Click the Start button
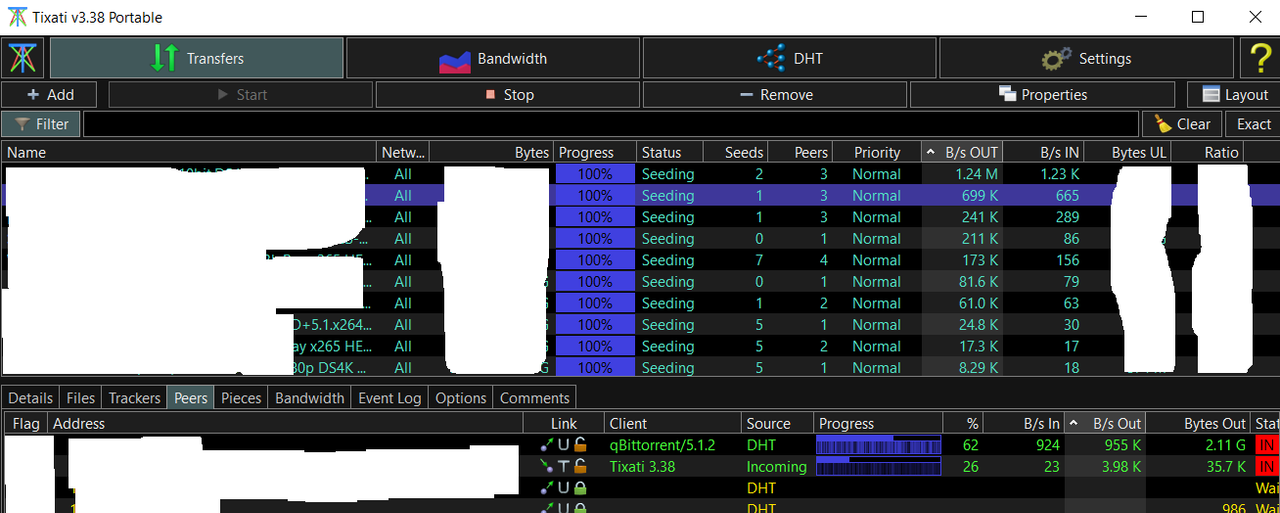The height and width of the screenshot is (513, 1280). click(240, 95)
